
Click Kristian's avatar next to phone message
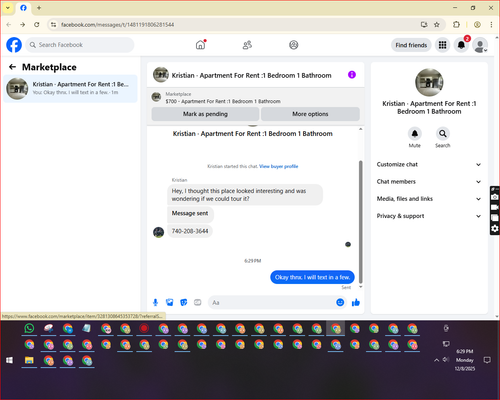click(x=158, y=232)
